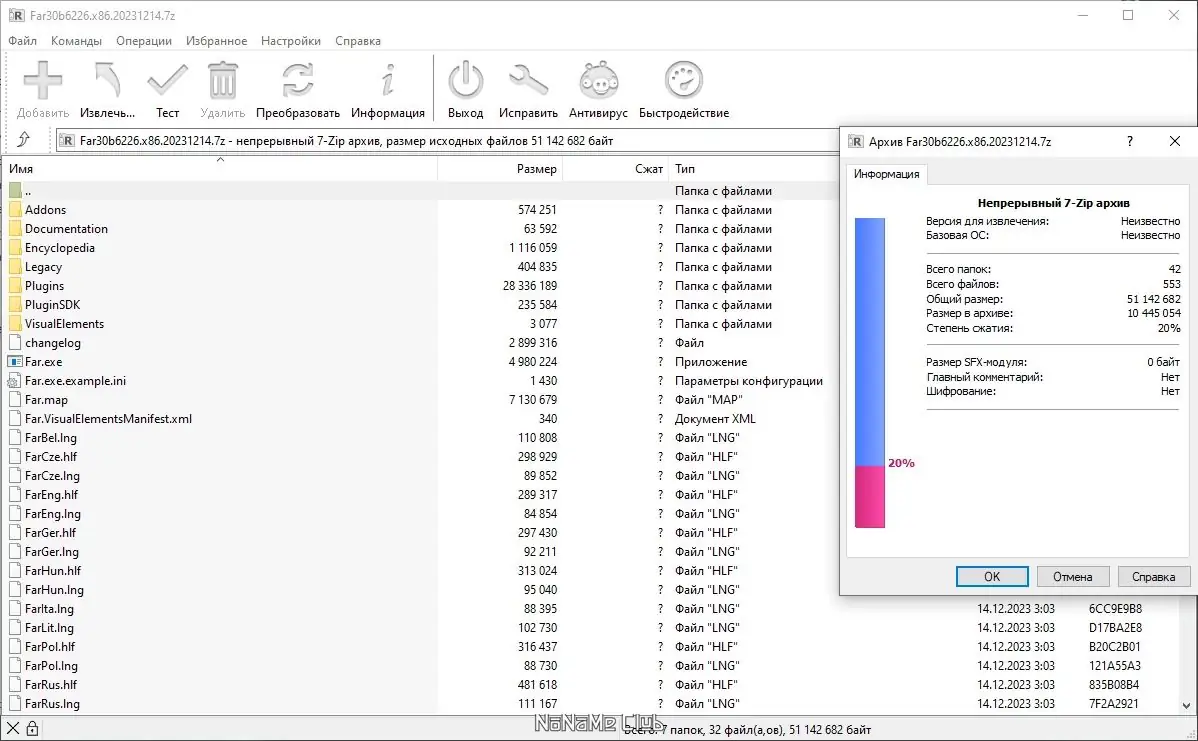Click the Plugins folder icon

pos(15,286)
